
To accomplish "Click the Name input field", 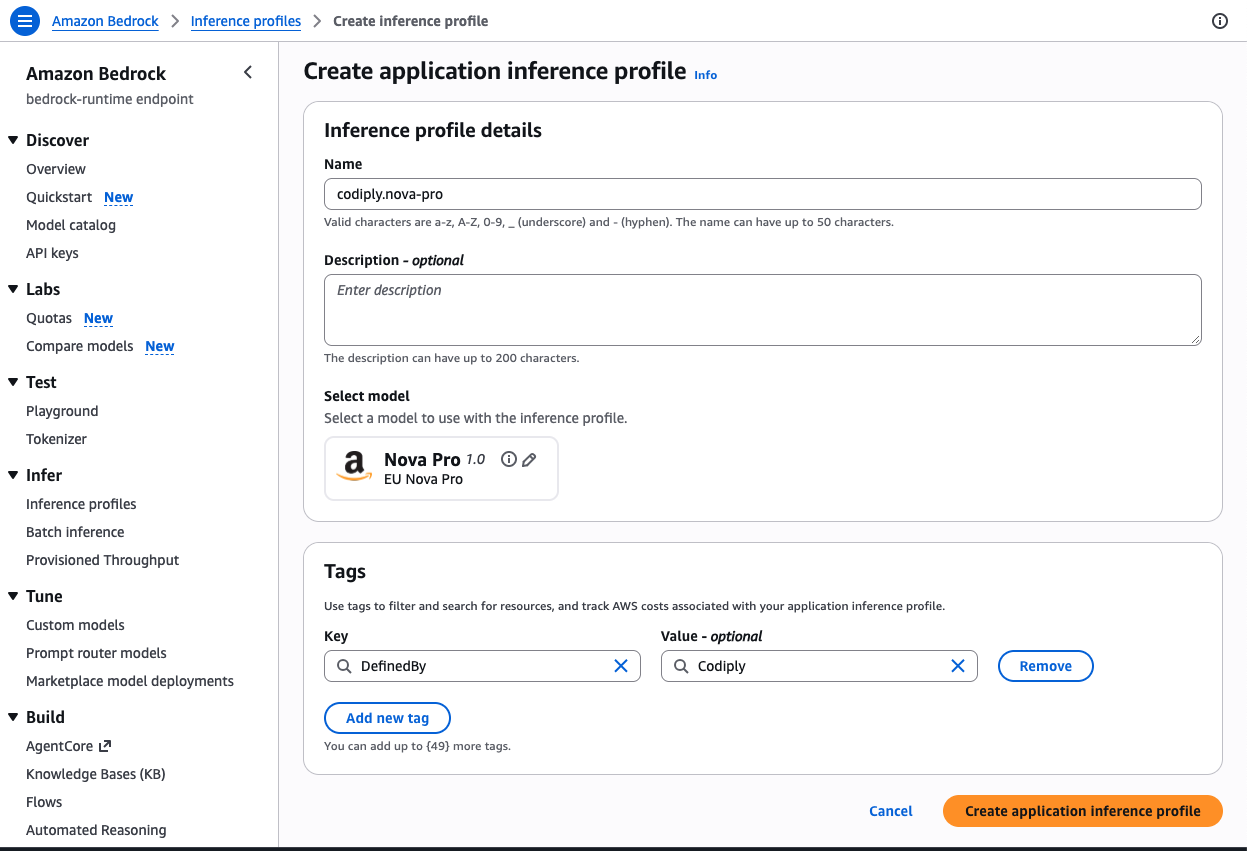I will click(762, 194).
